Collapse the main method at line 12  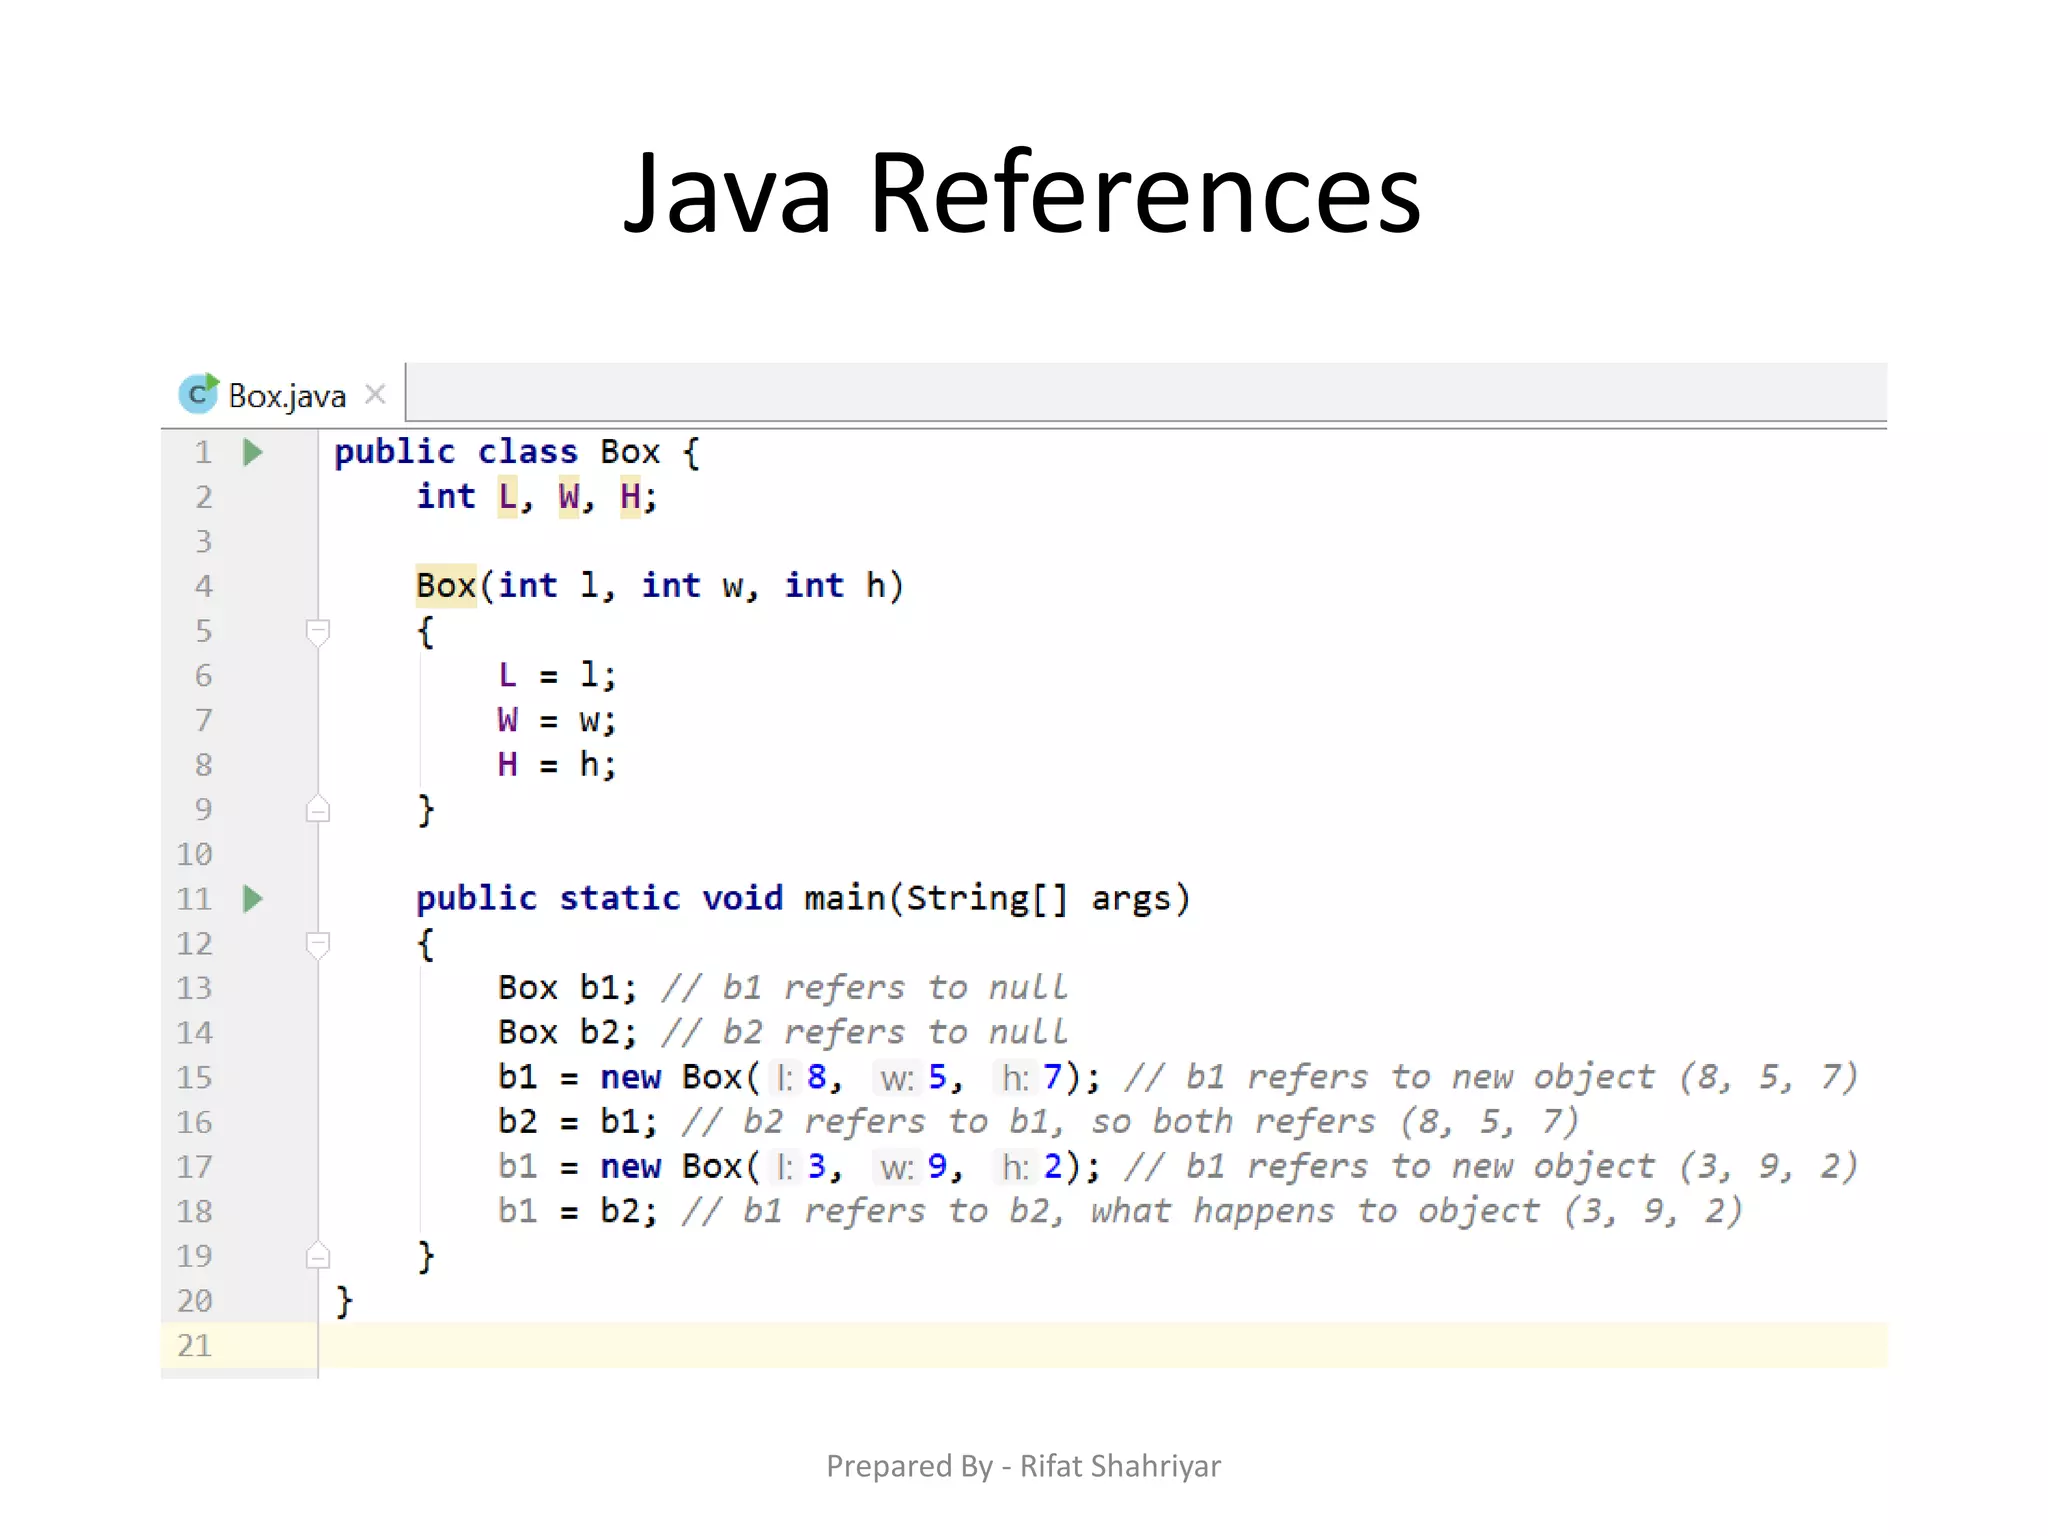coord(317,944)
